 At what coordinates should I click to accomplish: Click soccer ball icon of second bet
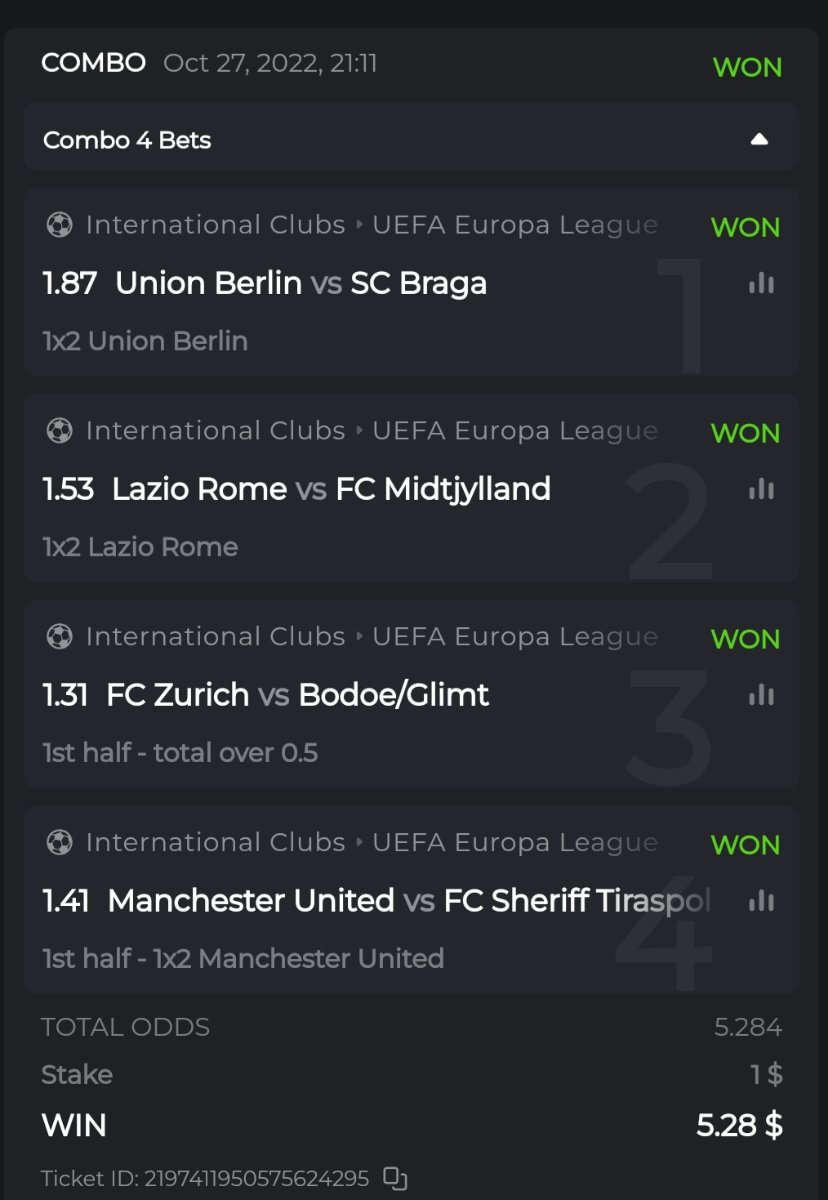(60, 431)
